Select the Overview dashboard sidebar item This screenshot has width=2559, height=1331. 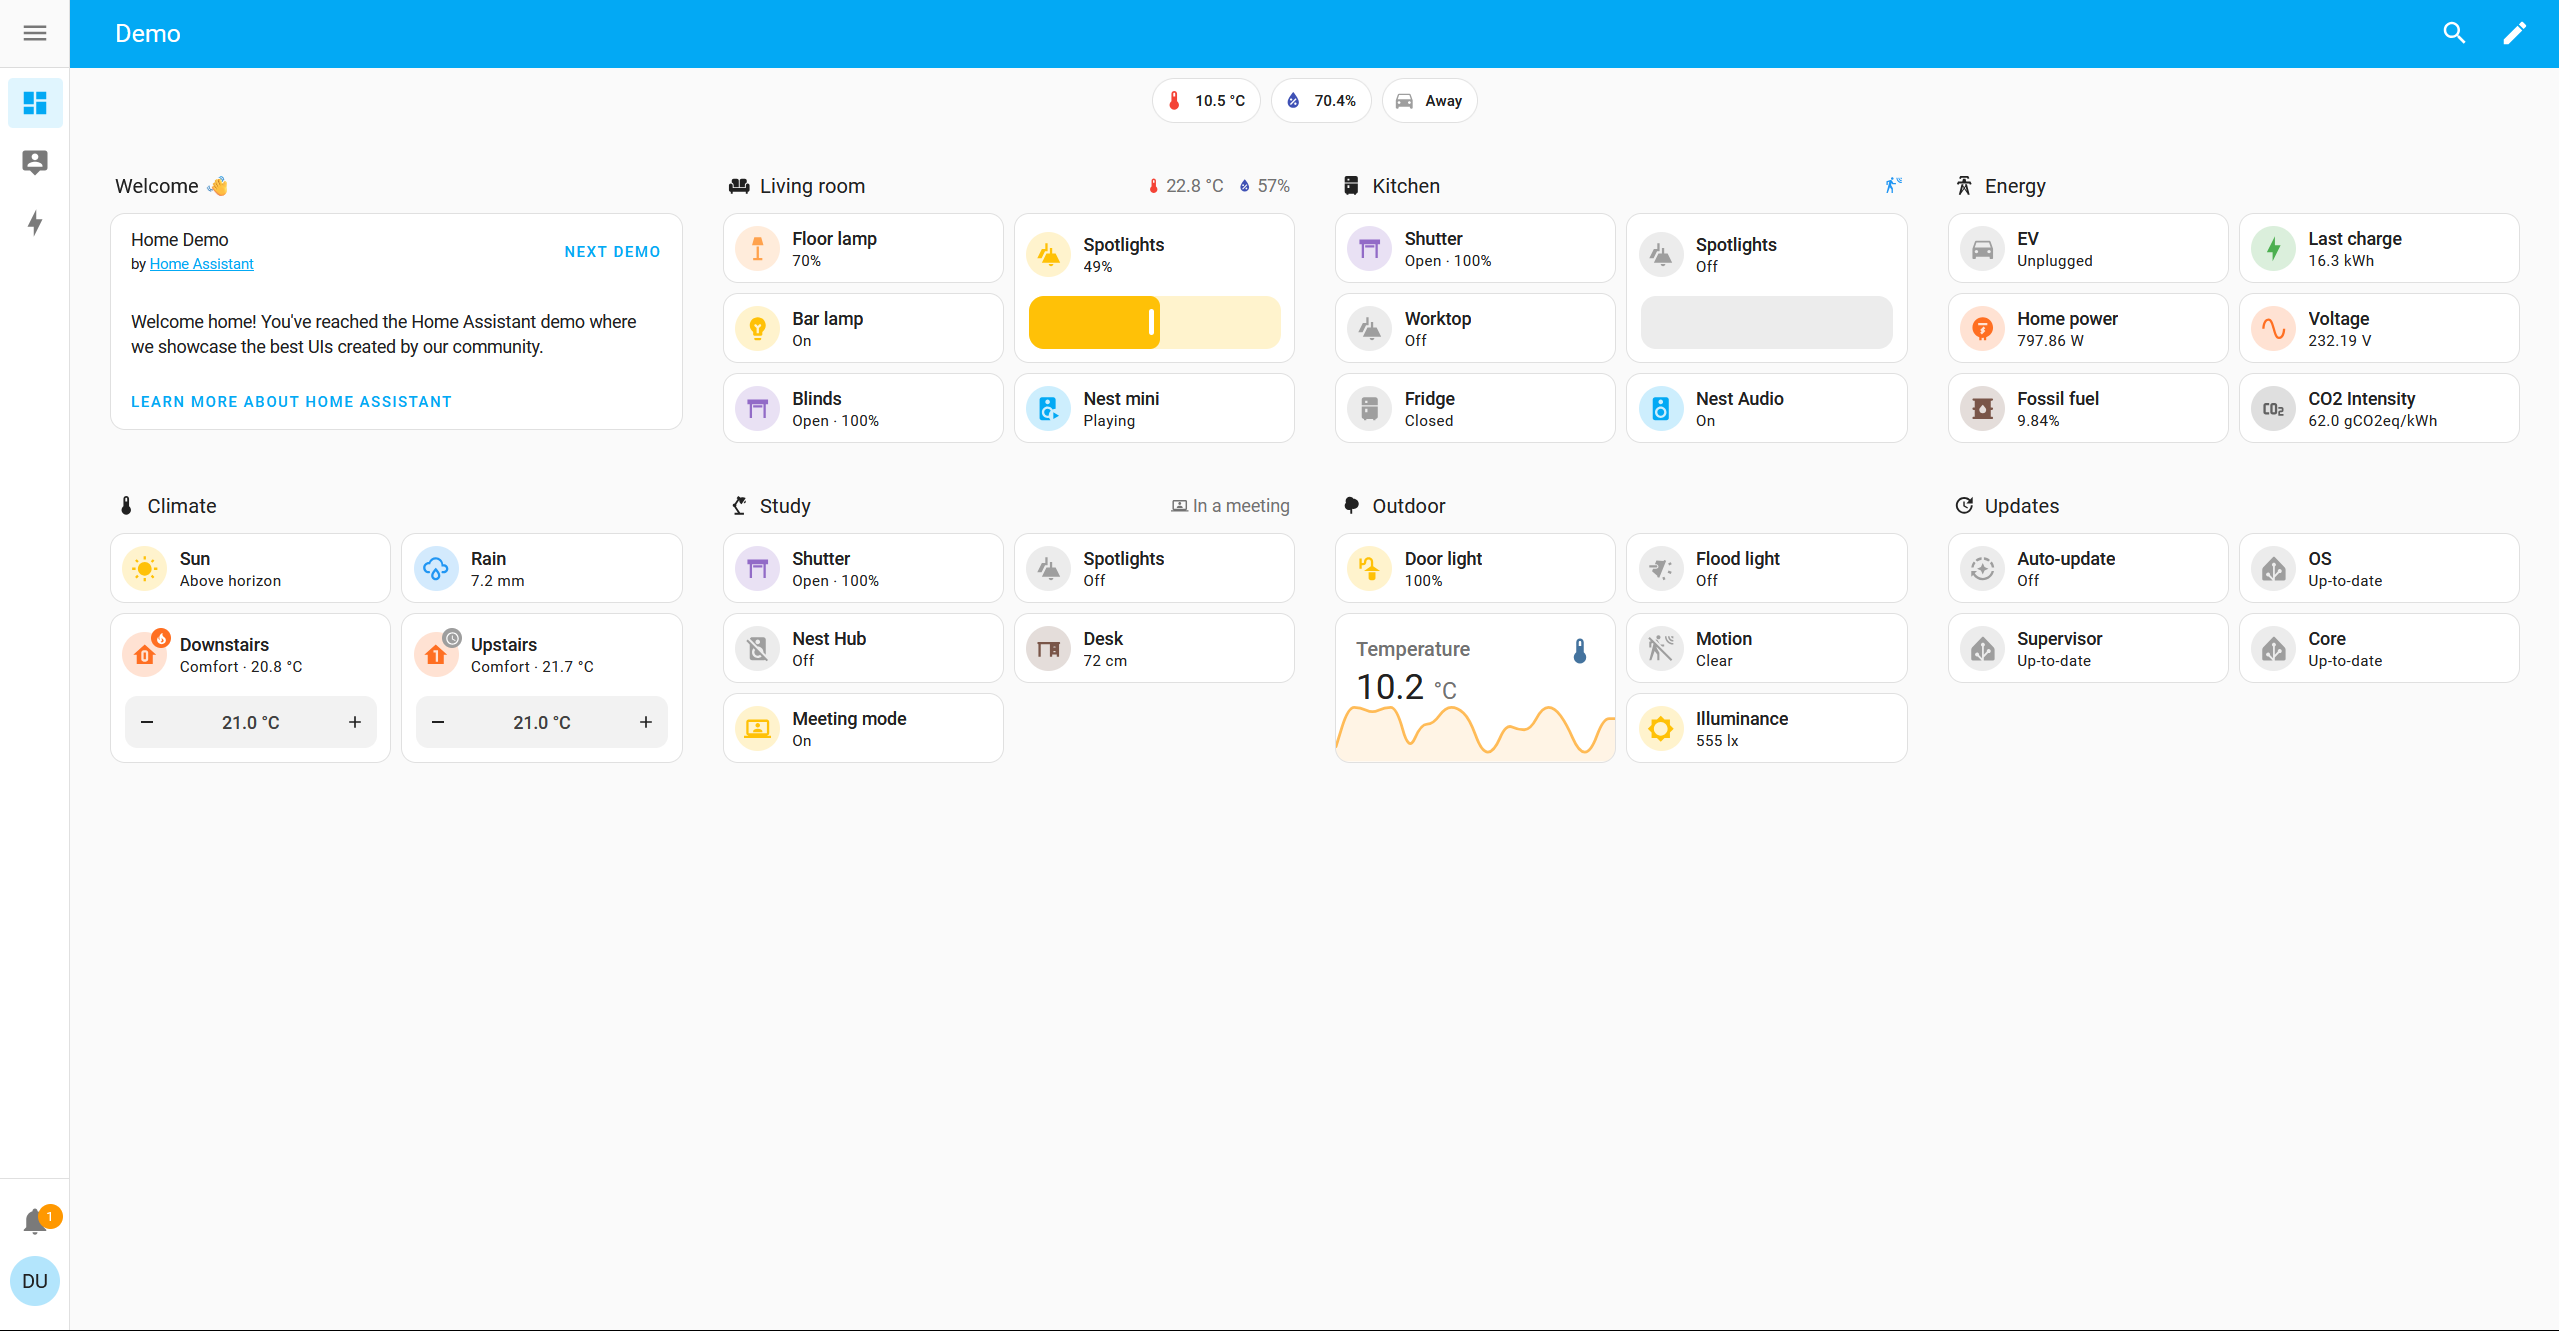pos(35,103)
